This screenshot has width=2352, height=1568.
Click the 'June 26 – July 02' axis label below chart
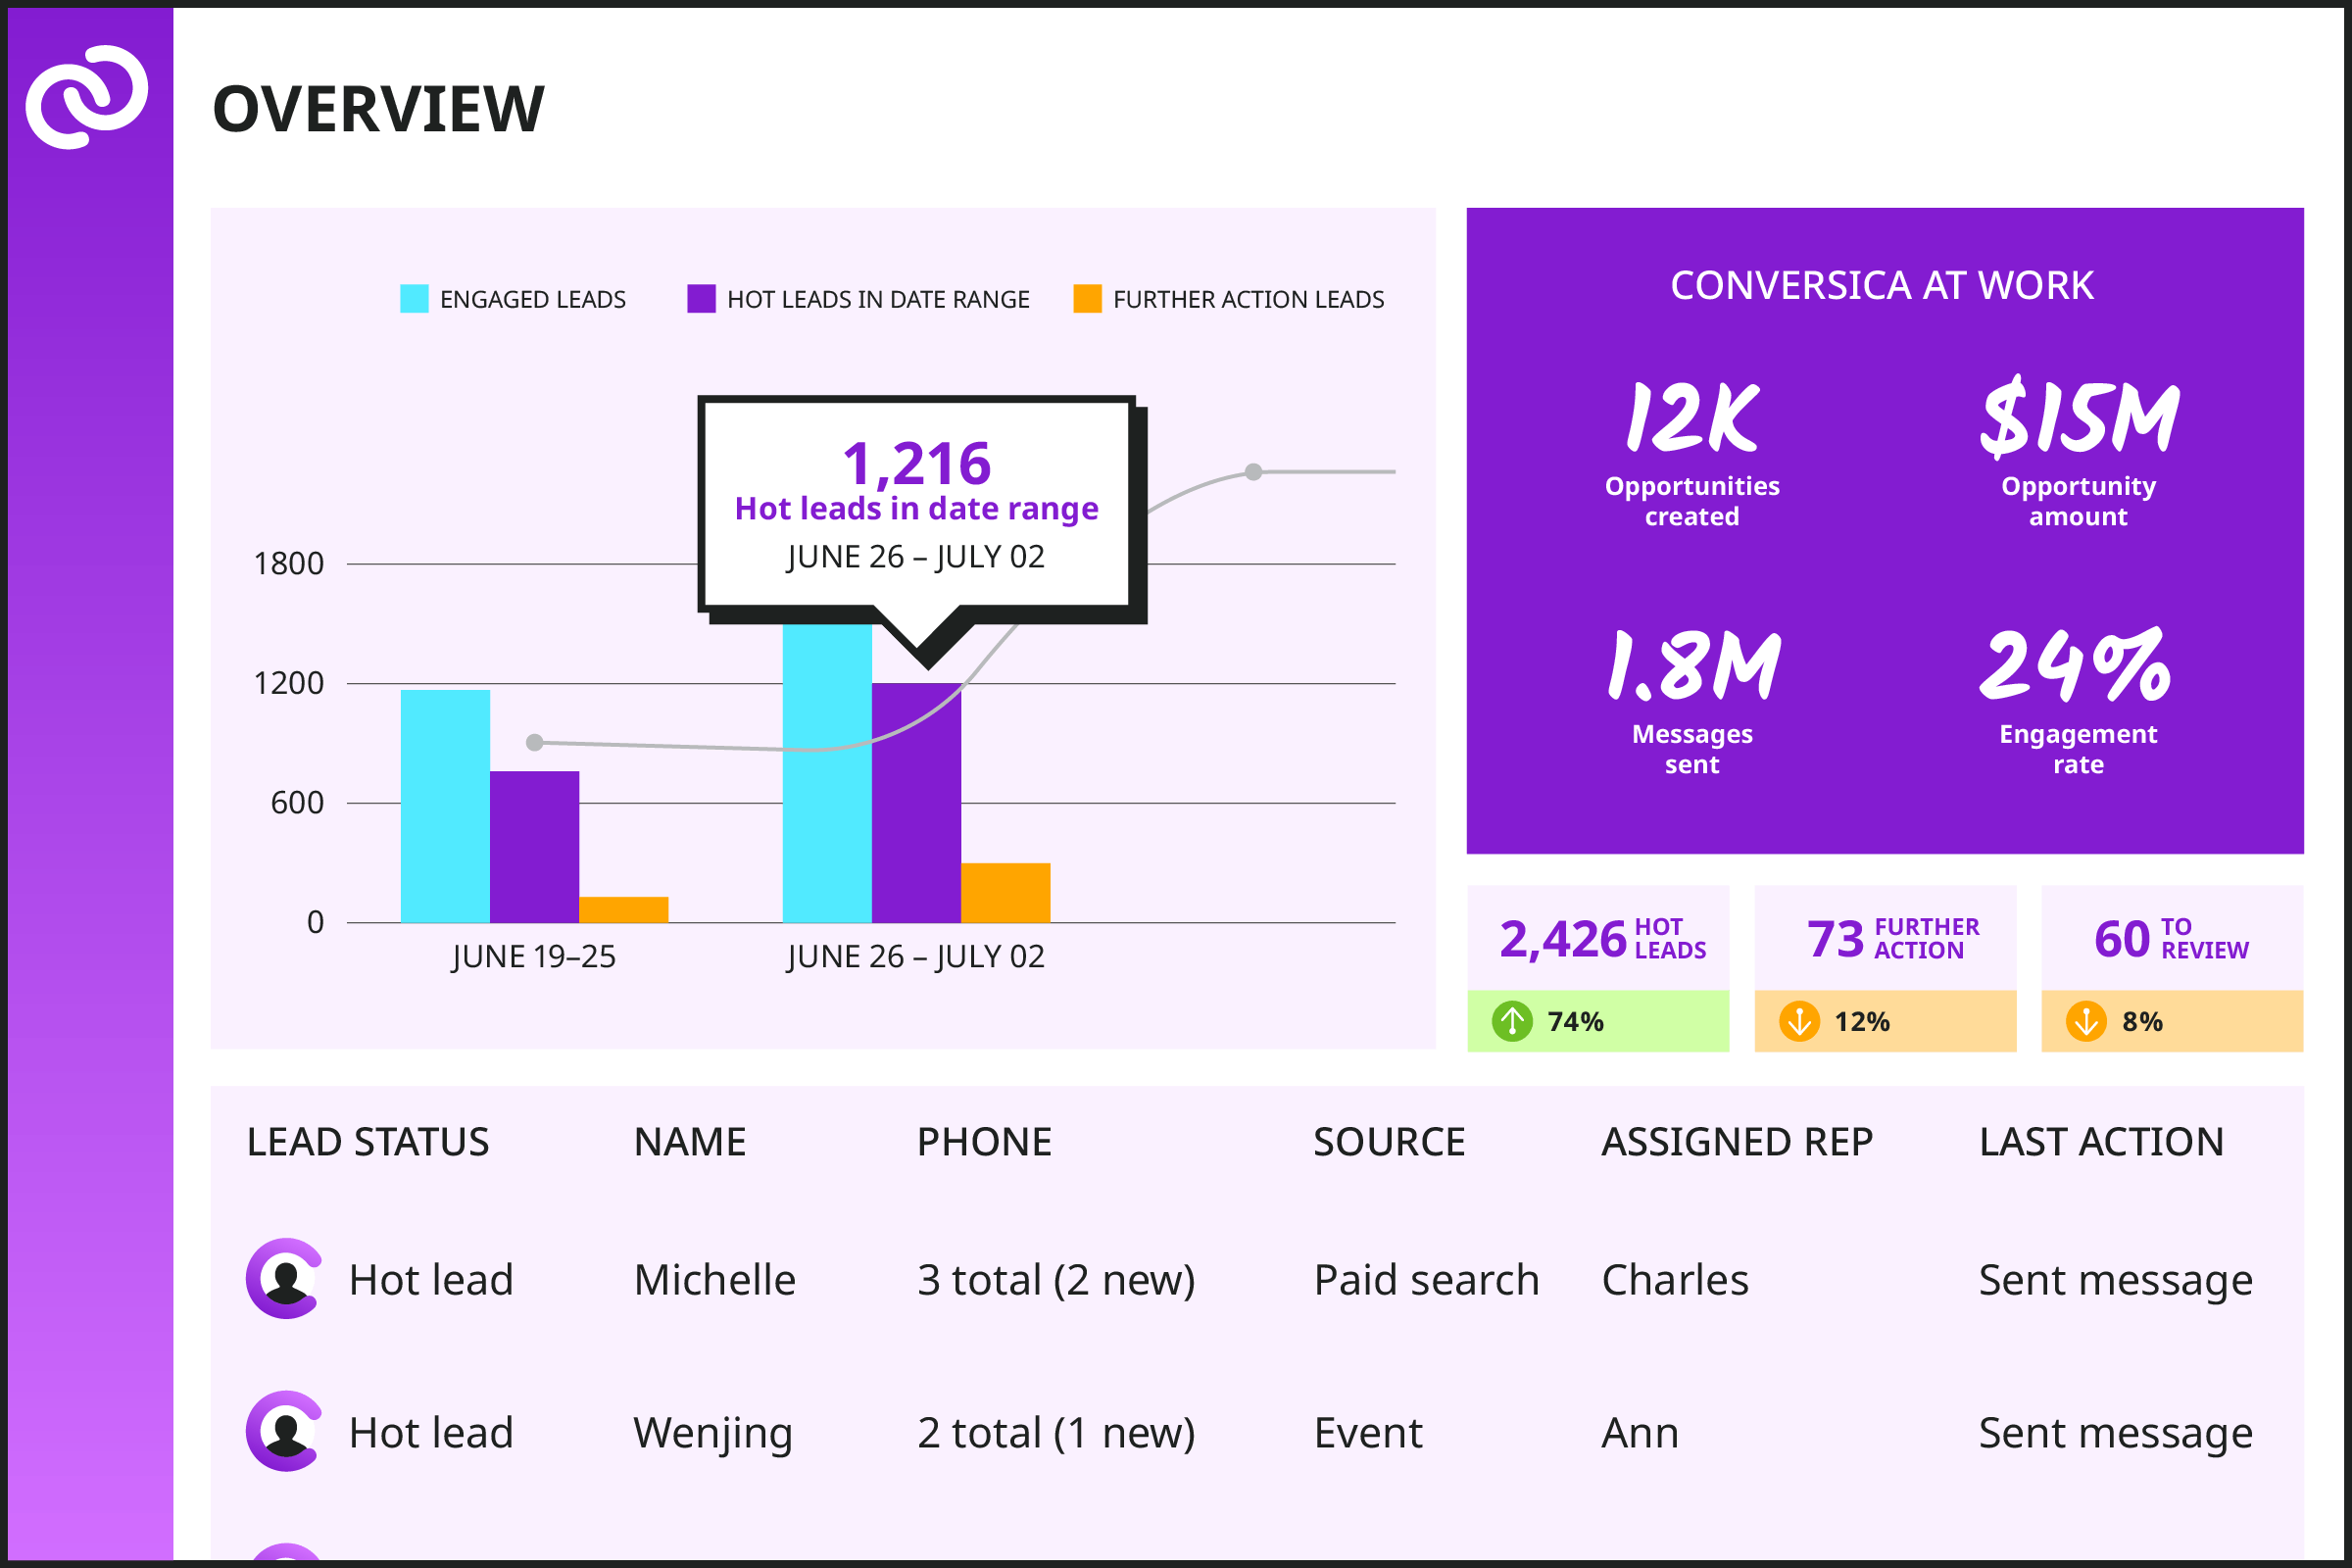click(x=915, y=957)
